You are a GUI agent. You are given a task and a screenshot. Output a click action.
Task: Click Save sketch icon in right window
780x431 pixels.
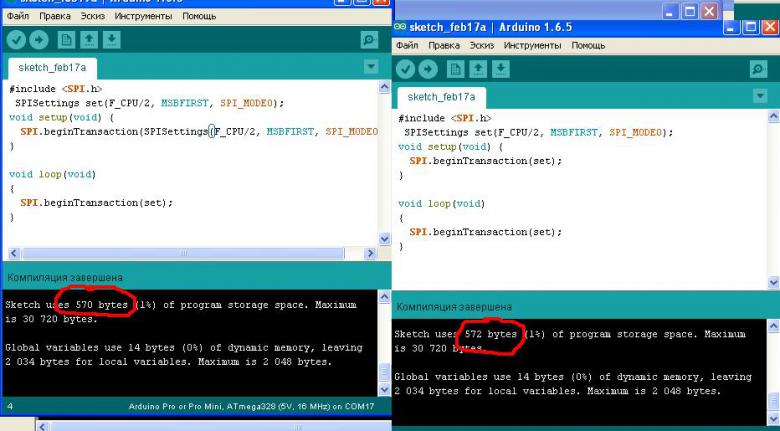501,69
